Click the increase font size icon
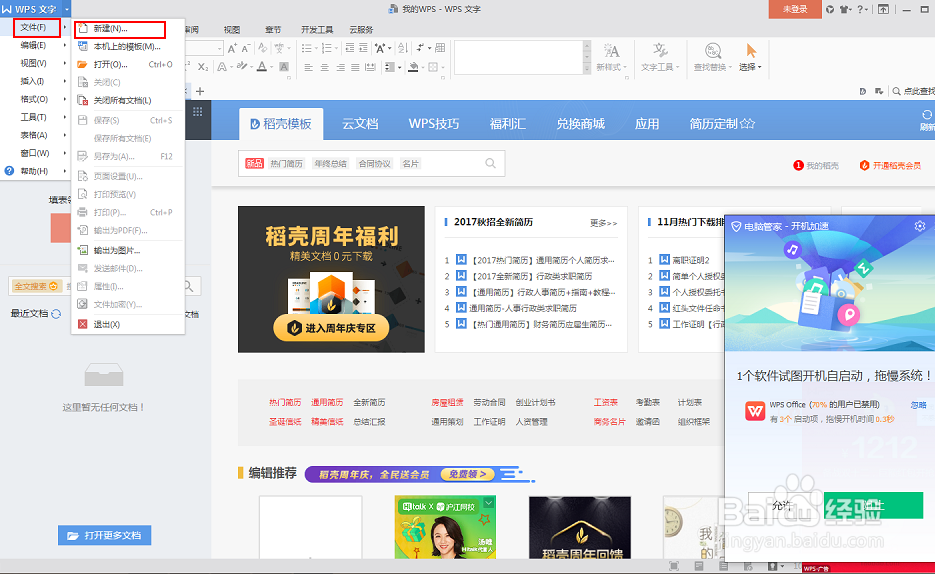The width and height of the screenshot is (935, 574). (232, 48)
